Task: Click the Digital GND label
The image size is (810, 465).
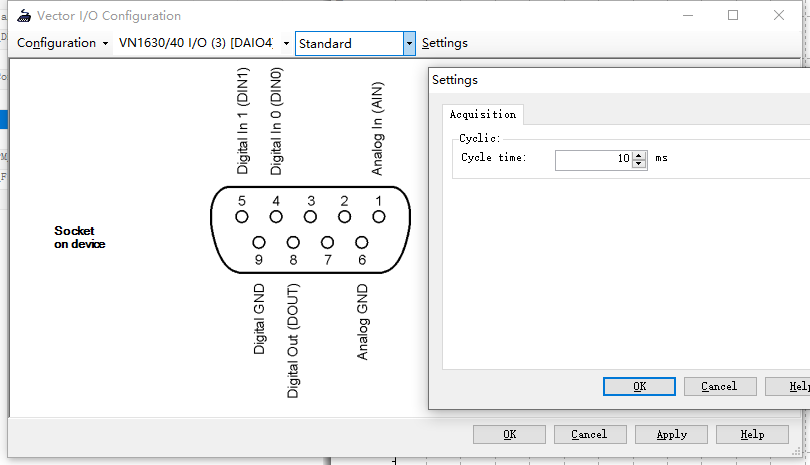Action: coord(259,319)
